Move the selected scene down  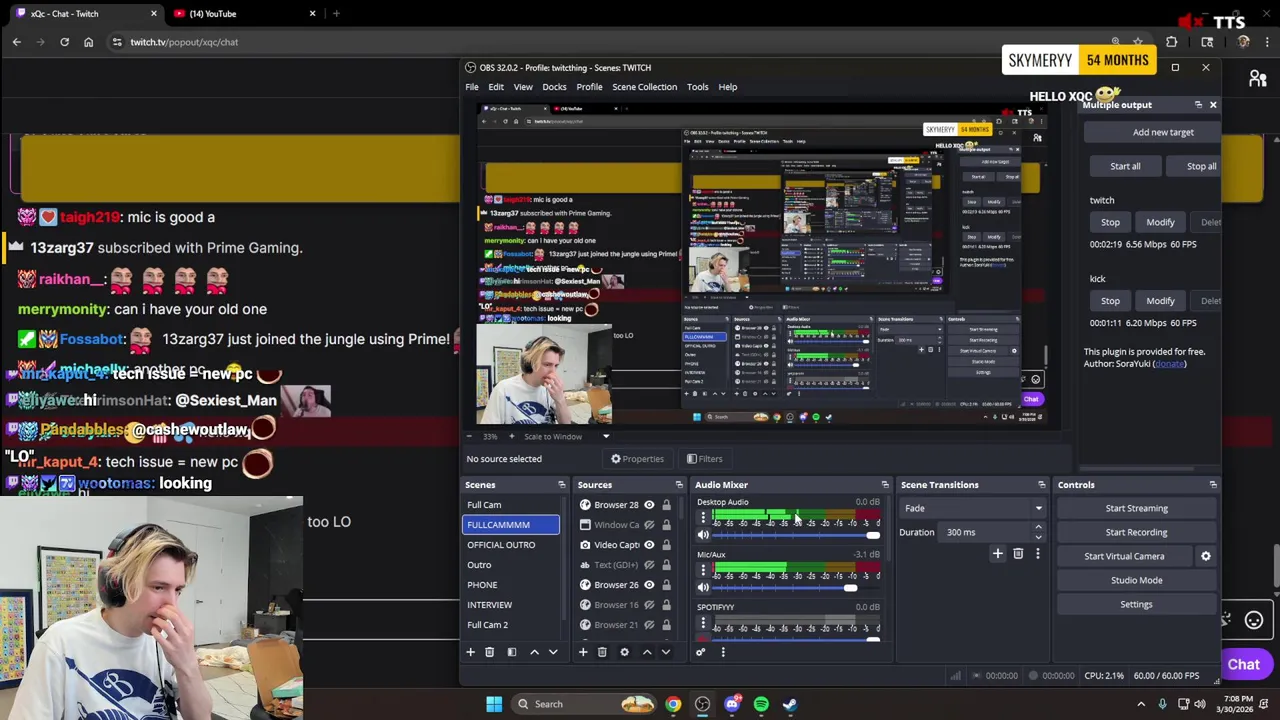pos(553,652)
